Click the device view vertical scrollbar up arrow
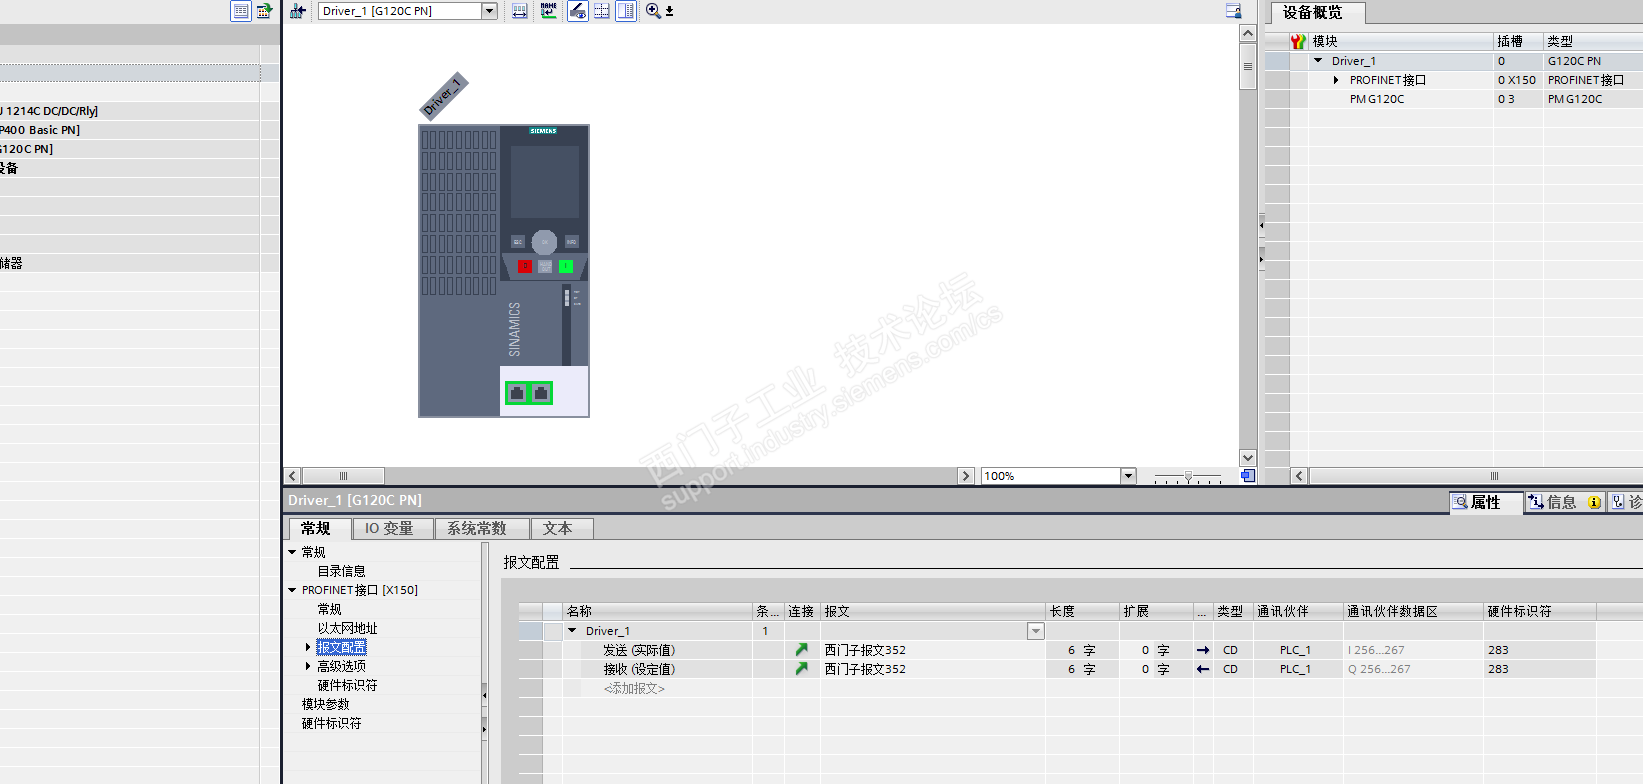The image size is (1643, 784). pyautogui.click(x=1248, y=33)
